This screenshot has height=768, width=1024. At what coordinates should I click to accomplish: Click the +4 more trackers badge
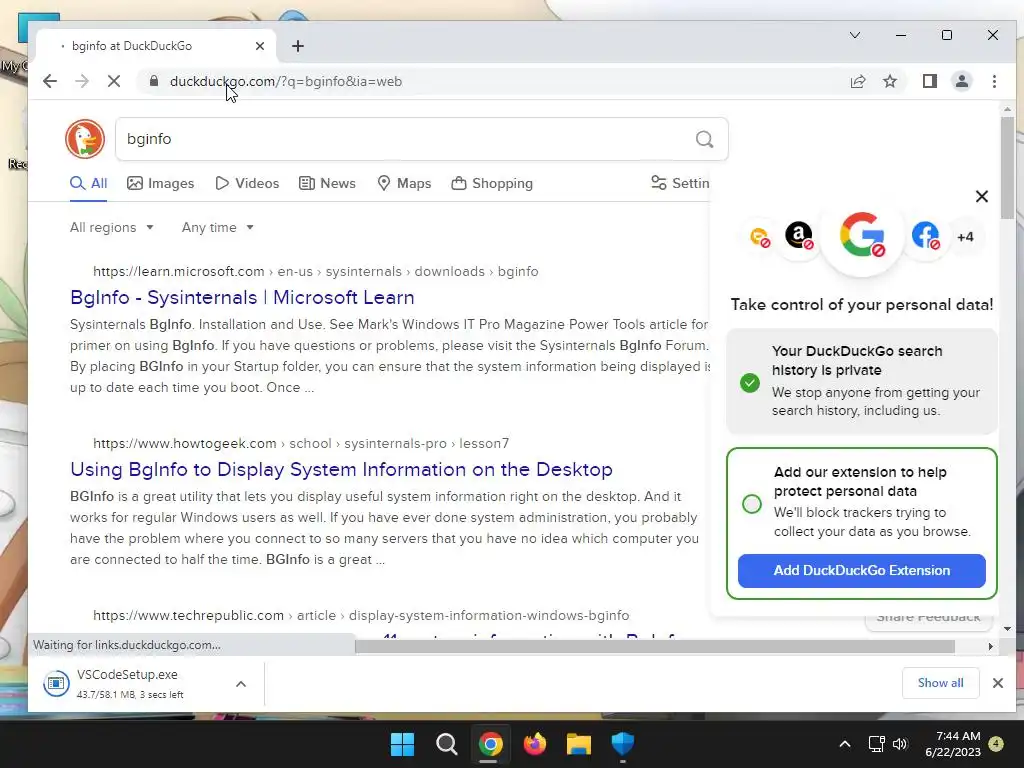965,237
